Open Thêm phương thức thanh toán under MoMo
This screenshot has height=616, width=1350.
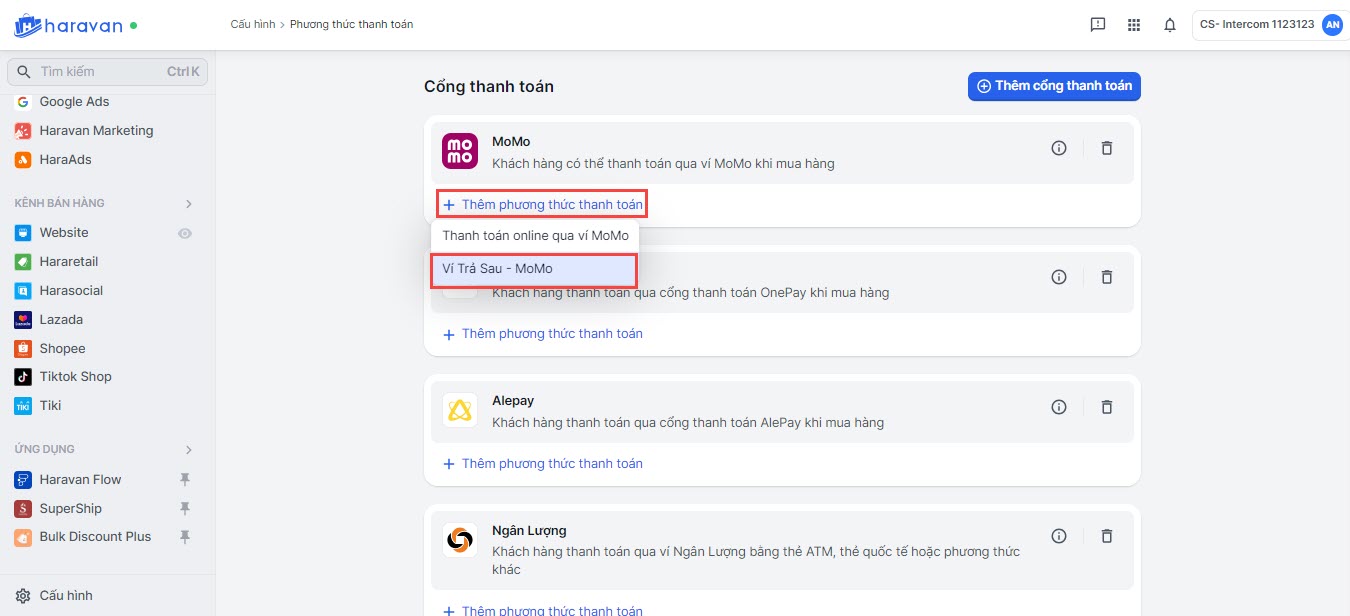point(543,204)
